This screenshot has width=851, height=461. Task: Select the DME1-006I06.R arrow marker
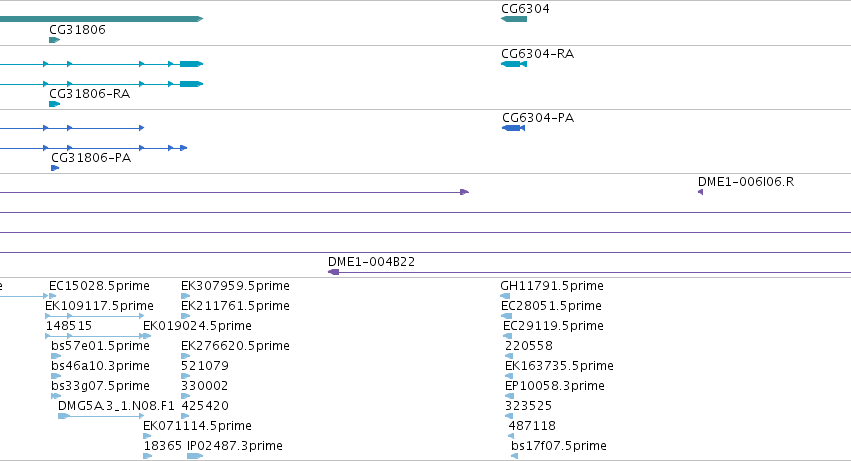point(701,192)
